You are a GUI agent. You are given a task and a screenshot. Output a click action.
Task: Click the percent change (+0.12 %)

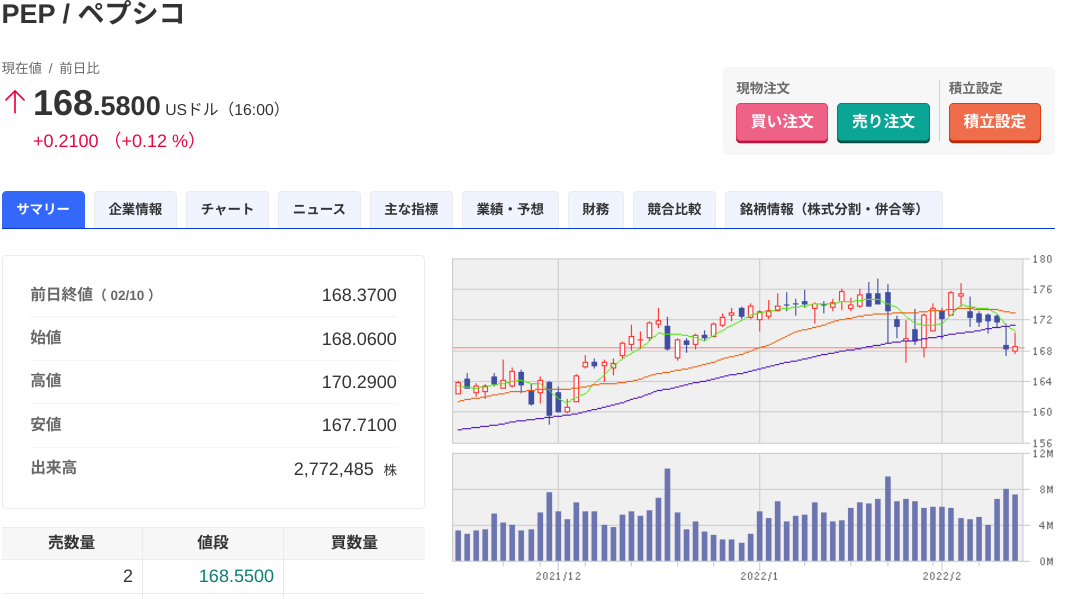pos(155,141)
